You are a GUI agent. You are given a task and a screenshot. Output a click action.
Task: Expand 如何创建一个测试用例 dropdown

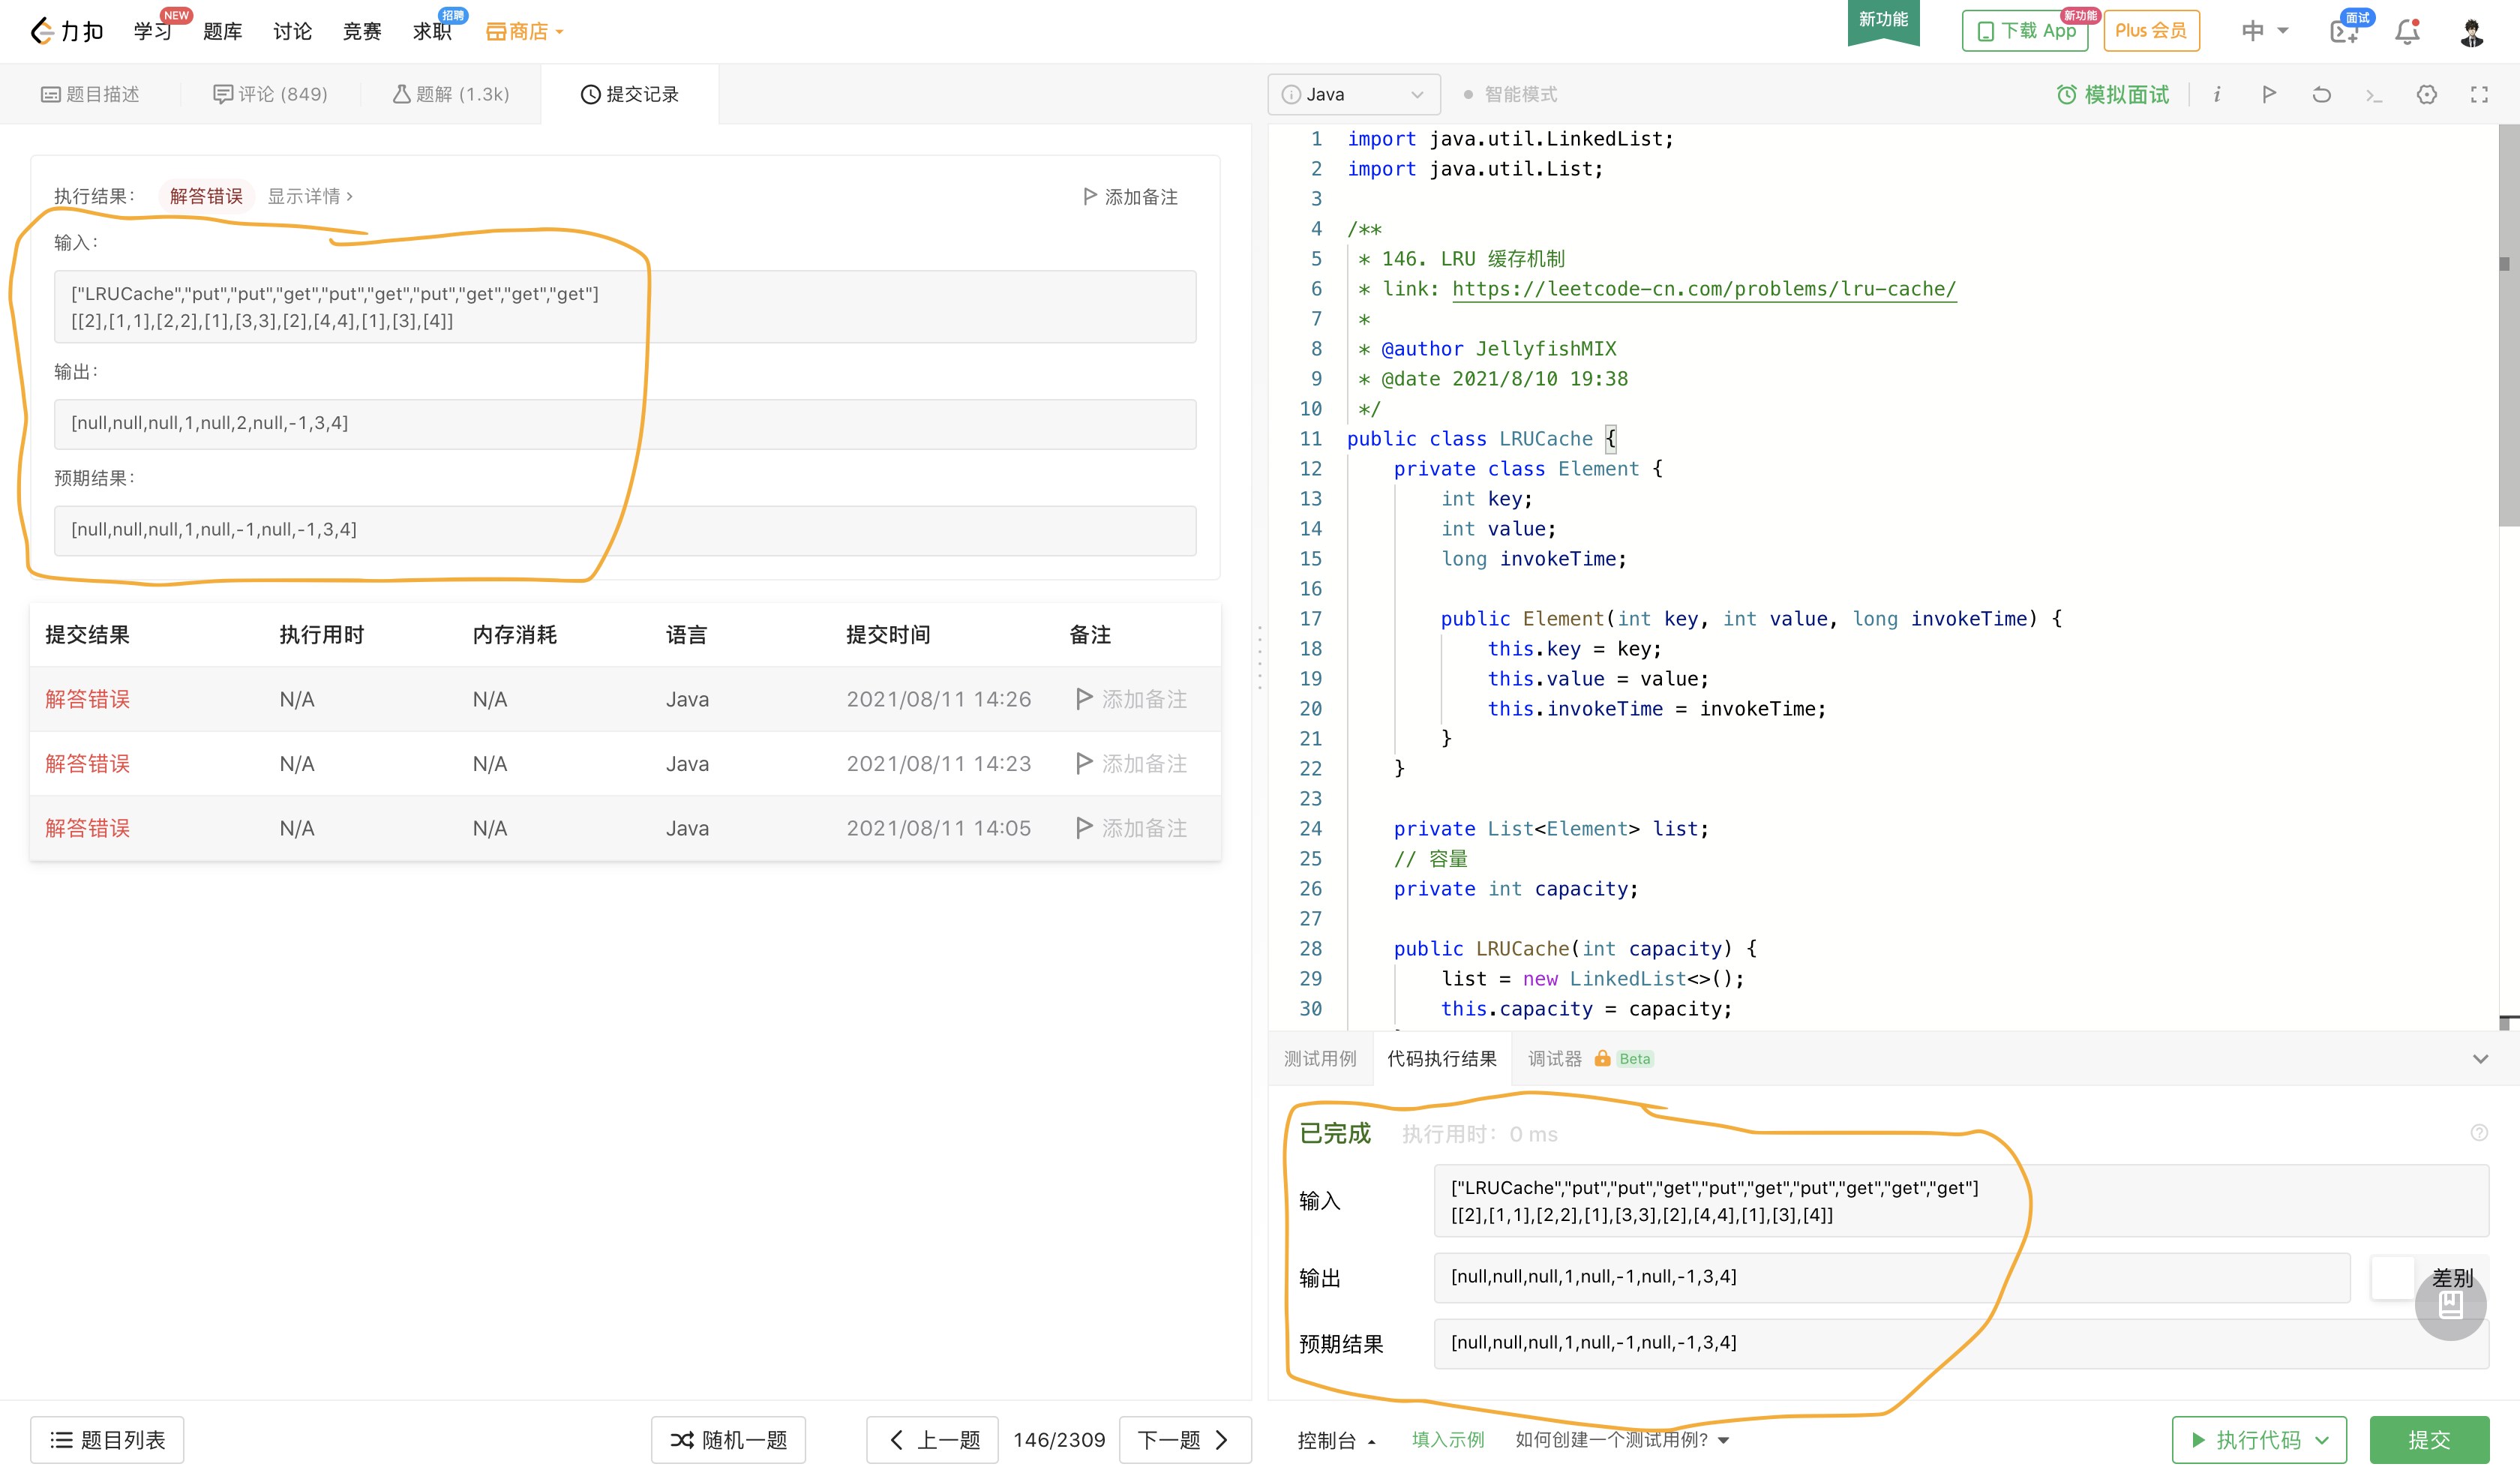[x=1622, y=1440]
